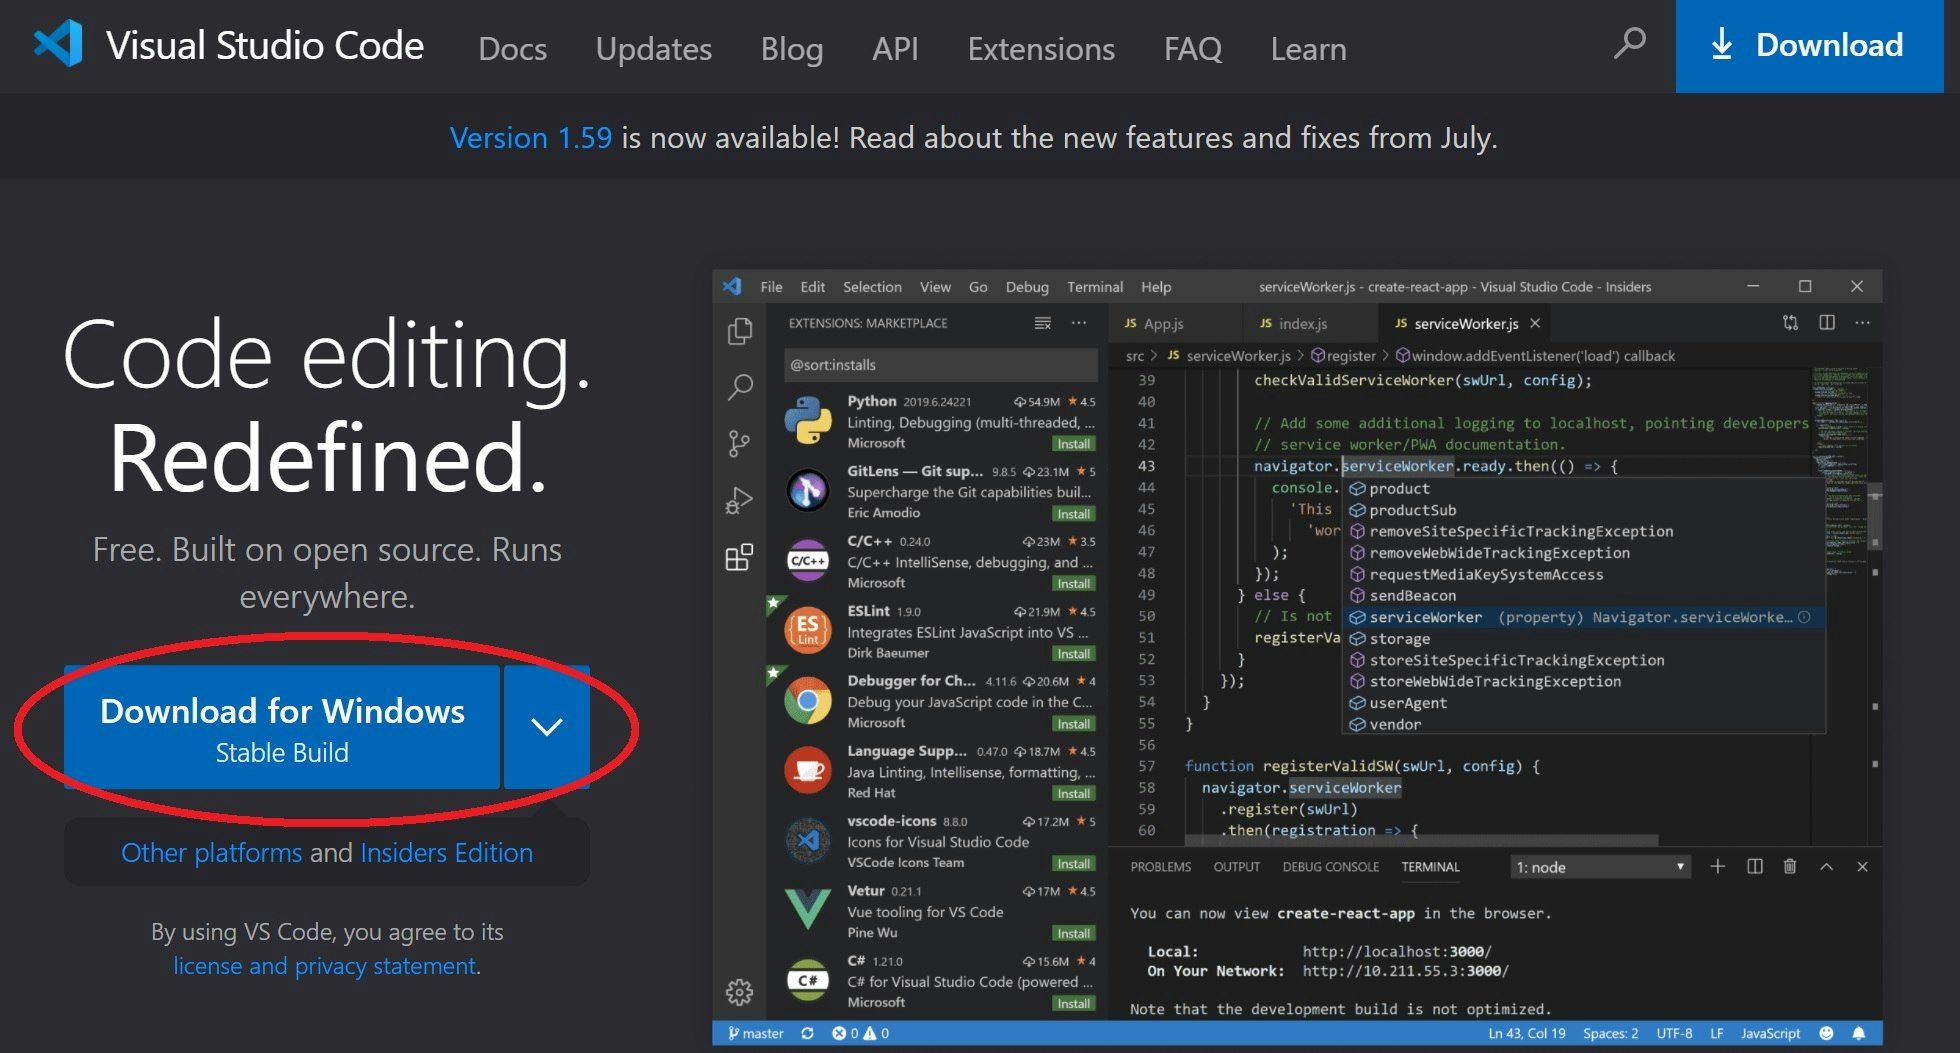The width and height of the screenshot is (1960, 1053).
Task: Open the license and privacy statement link
Action: pos(325,966)
